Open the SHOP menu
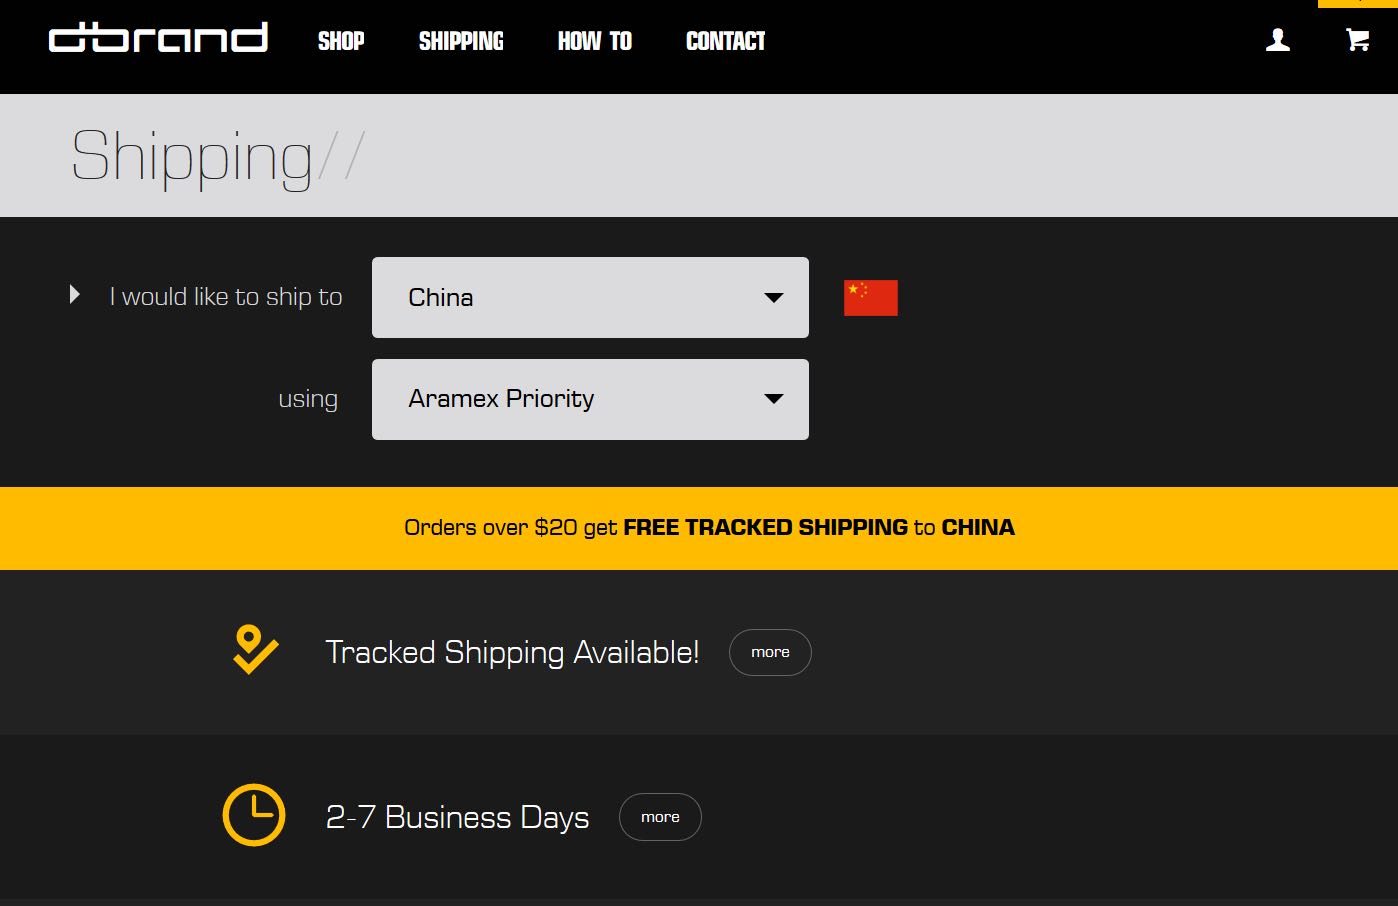 341,41
